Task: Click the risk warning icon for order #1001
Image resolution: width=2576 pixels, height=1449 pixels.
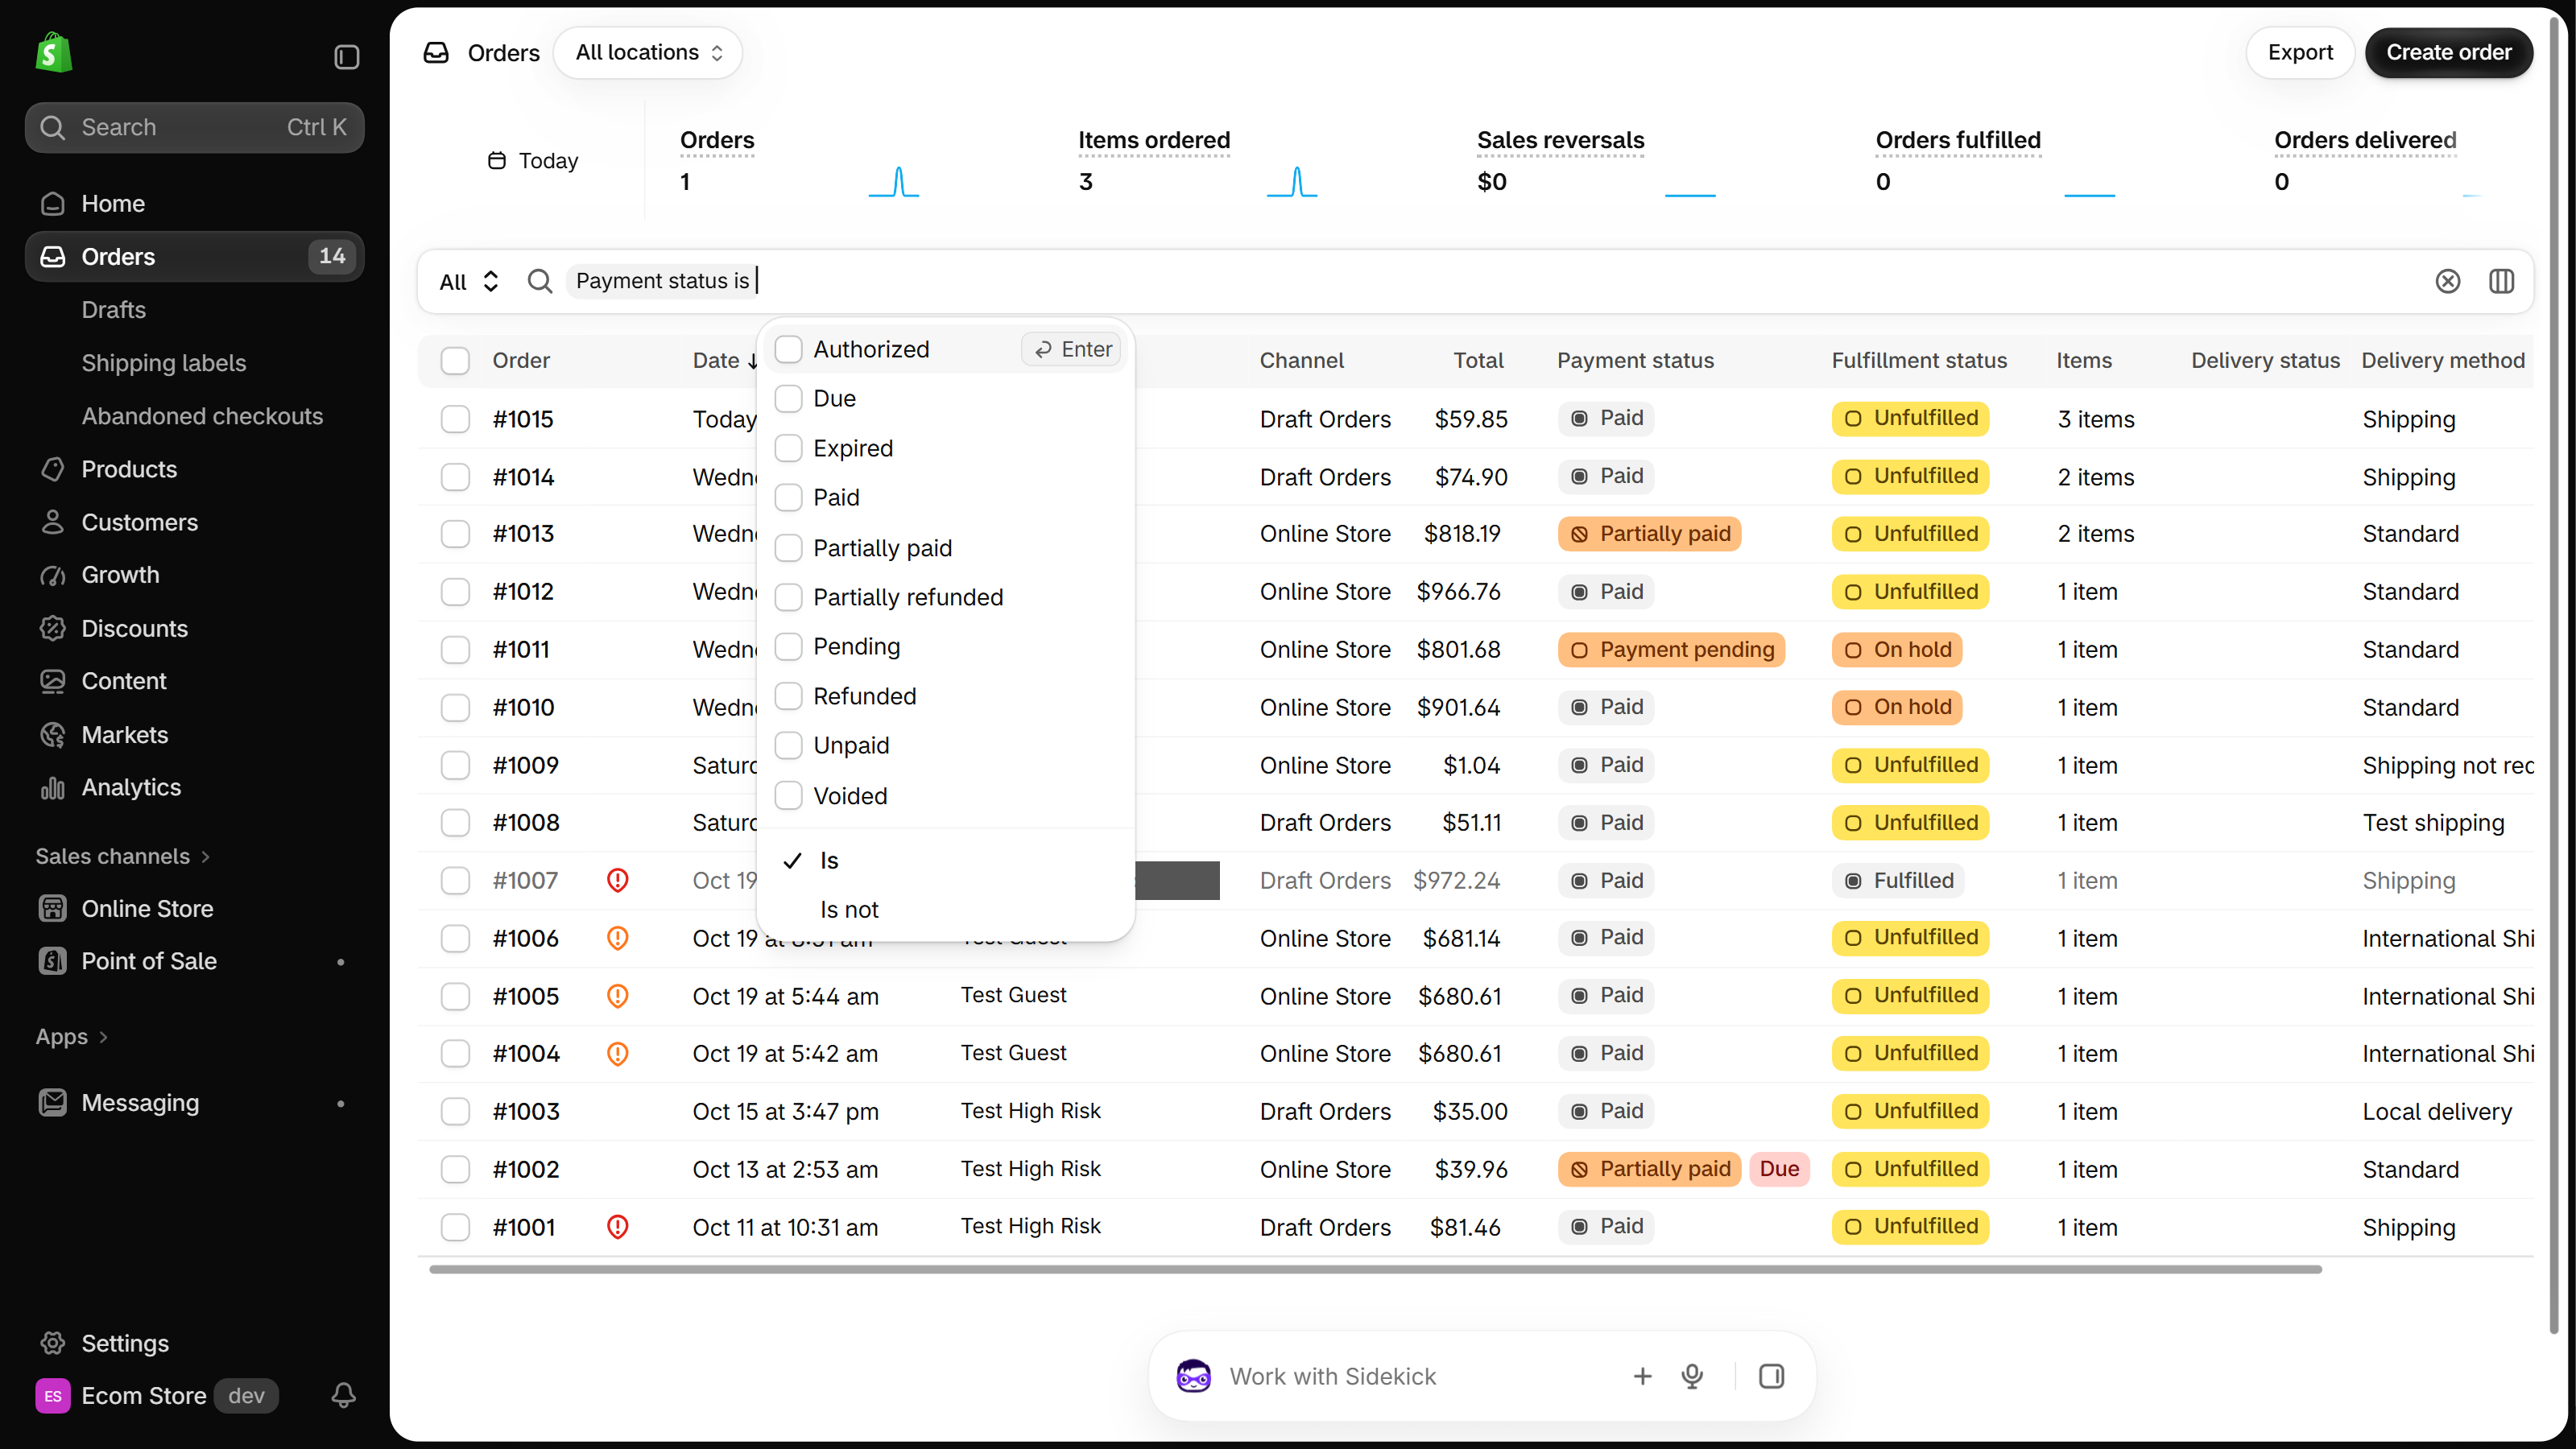Action: click(x=618, y=1226)
